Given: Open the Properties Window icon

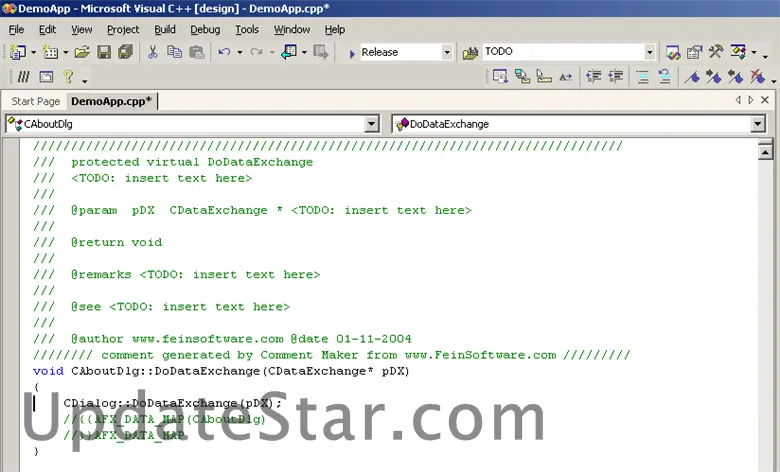Looking at the screenshot, I should click(694, 52).
